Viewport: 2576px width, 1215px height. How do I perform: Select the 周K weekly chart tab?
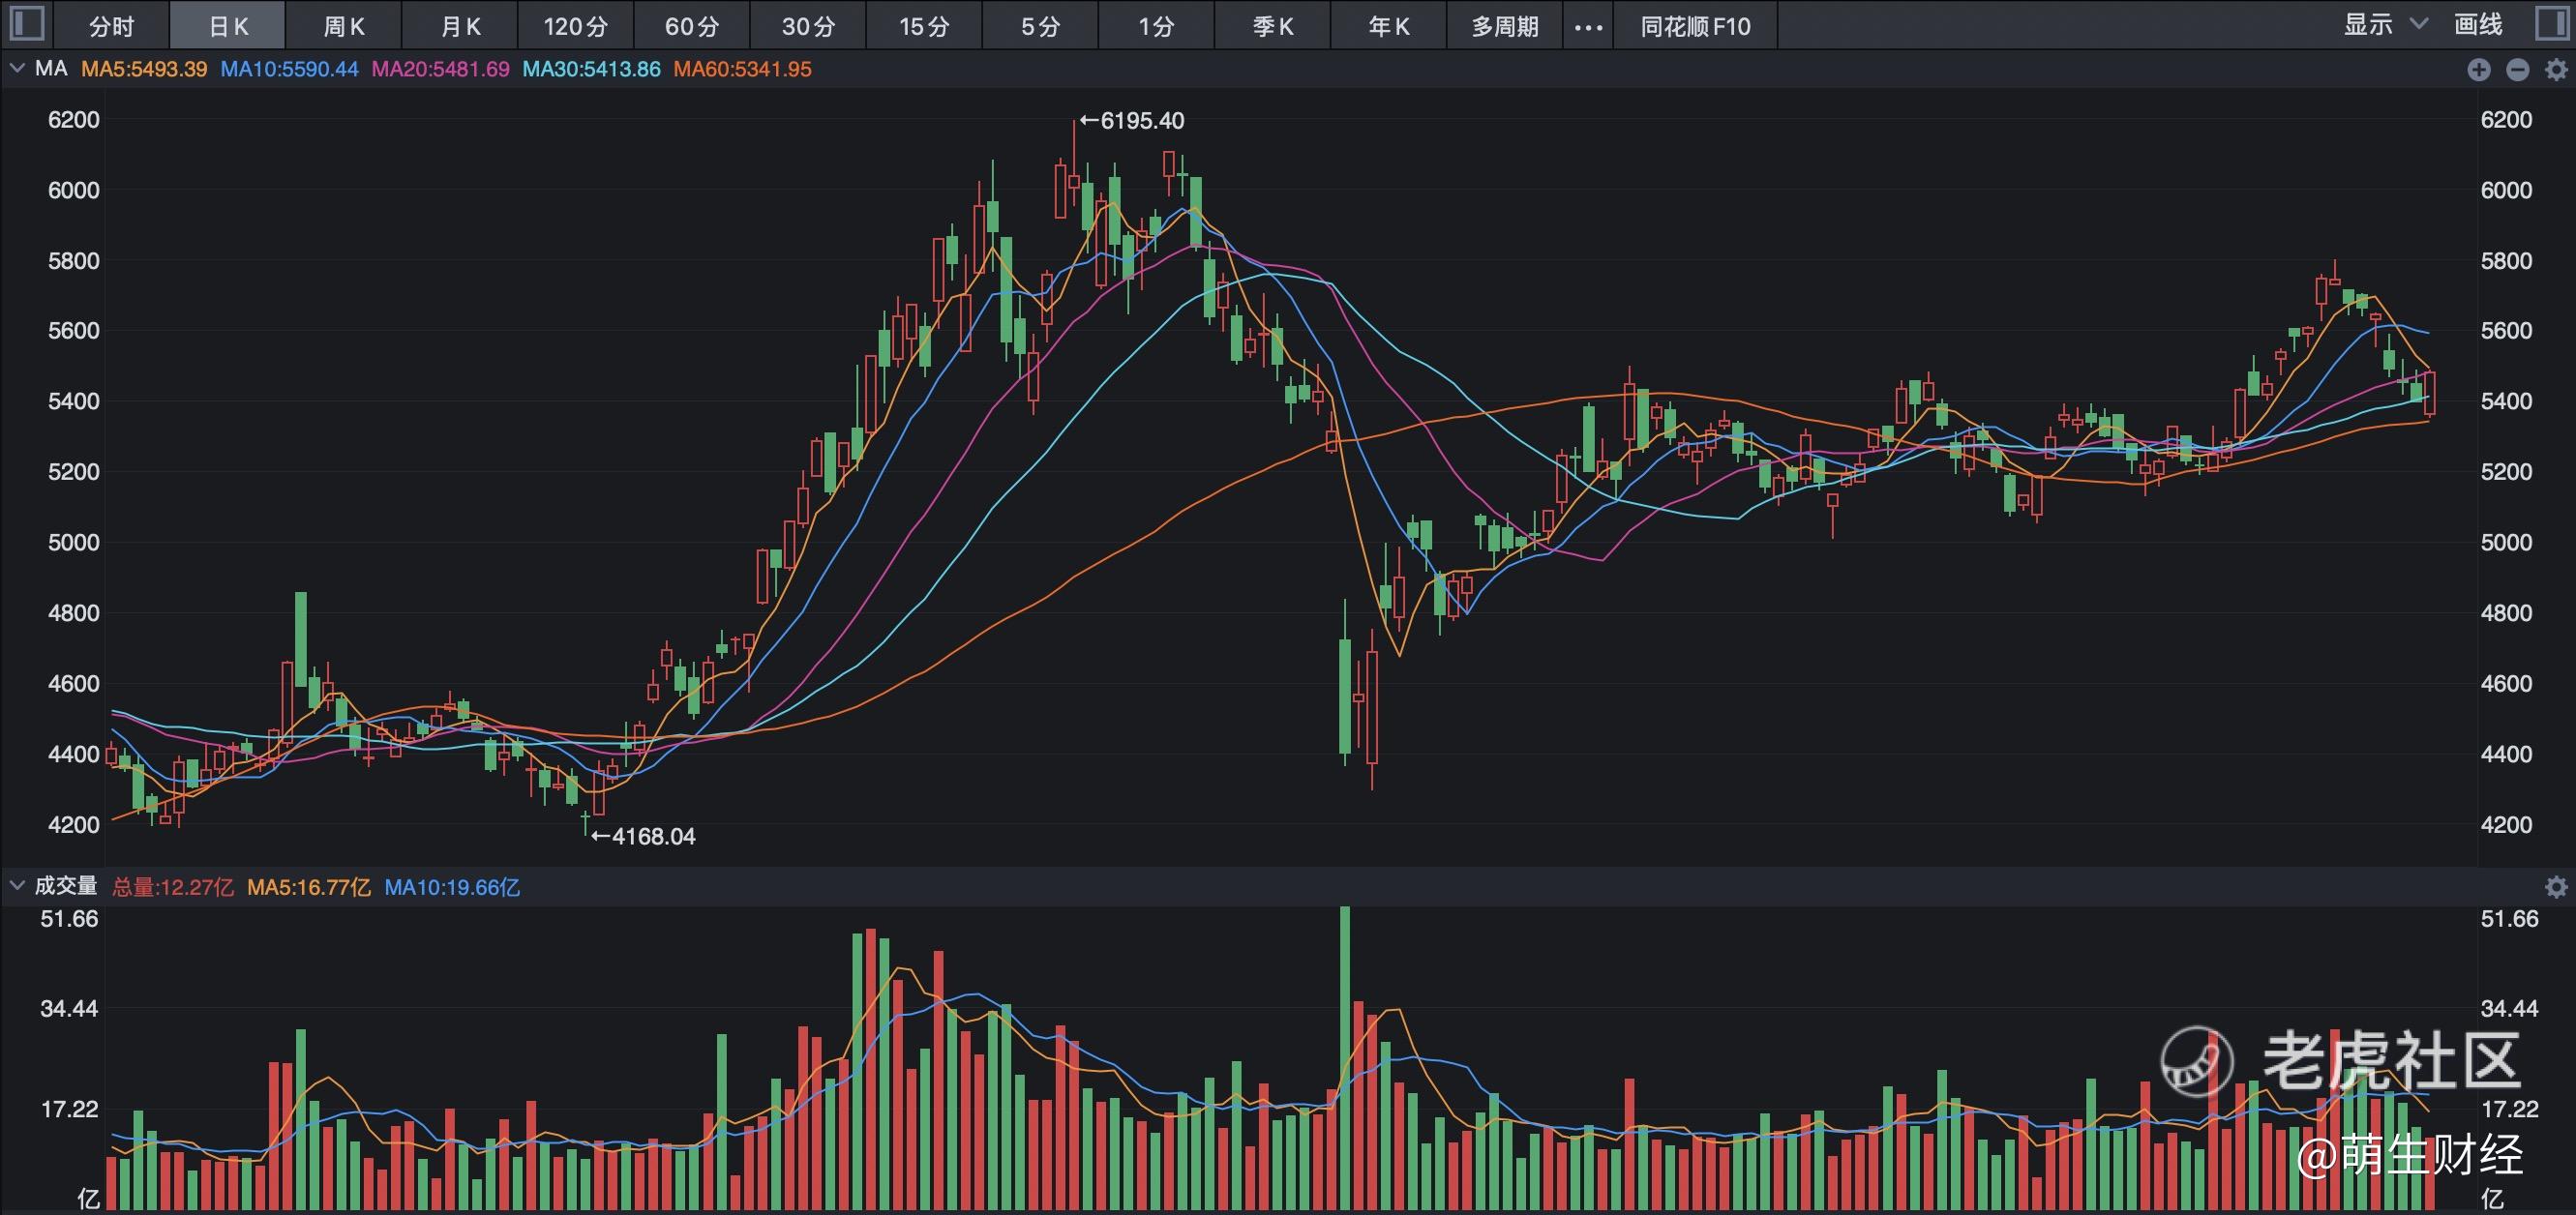[x=344, y=26]
